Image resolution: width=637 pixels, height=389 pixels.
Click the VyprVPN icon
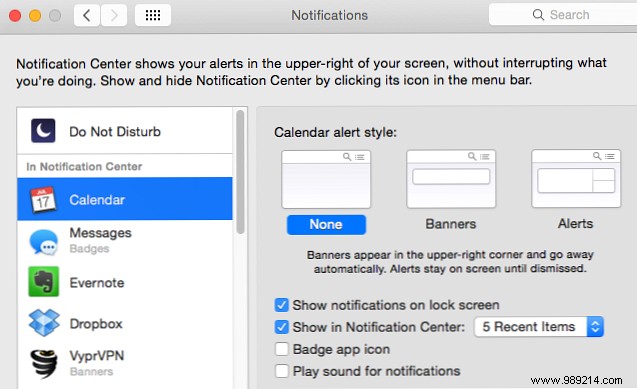pos(44,363)
